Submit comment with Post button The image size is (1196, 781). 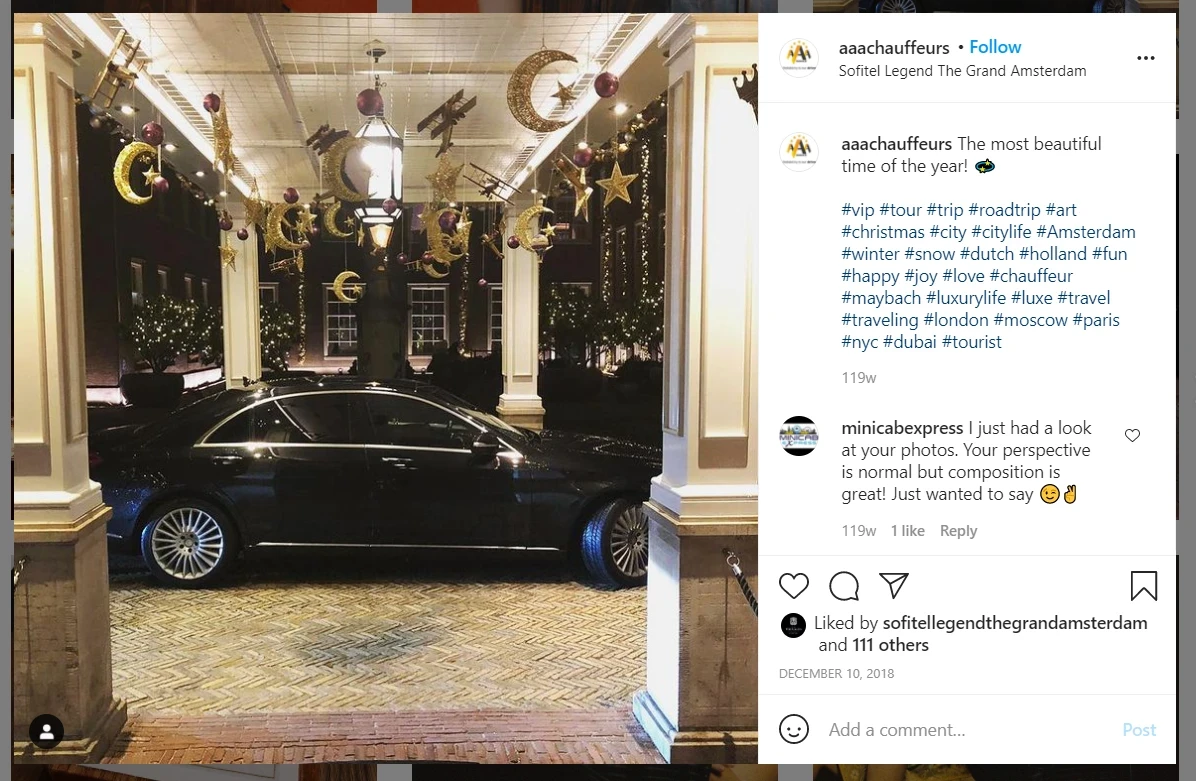[1139, 730]
